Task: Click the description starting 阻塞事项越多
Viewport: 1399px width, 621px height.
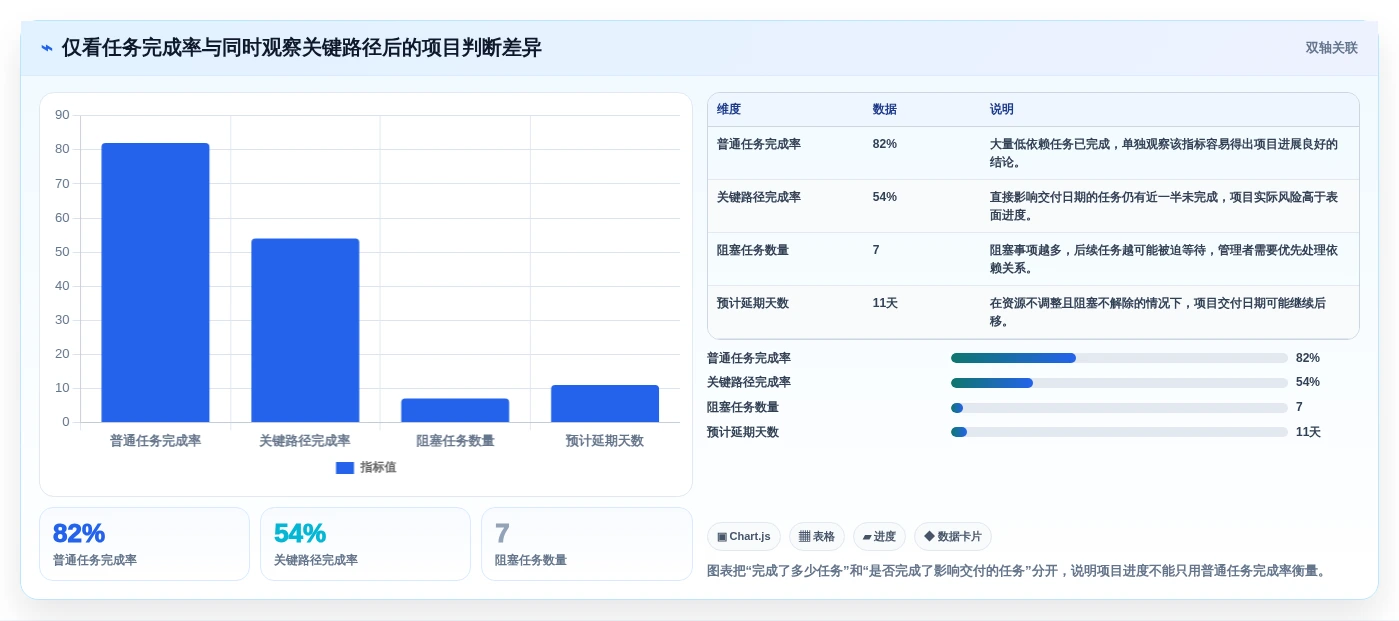Action: pos(1164,259)
